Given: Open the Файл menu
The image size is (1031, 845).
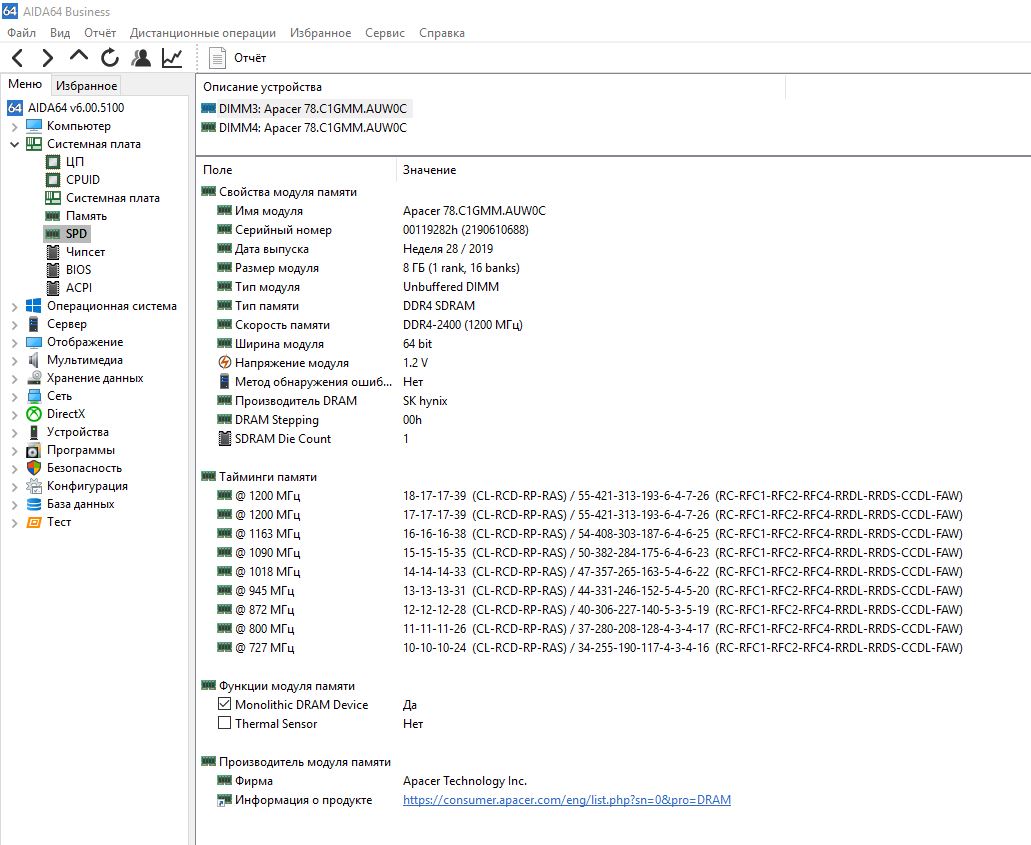Looking at the screenshot, I should point(22,33).
